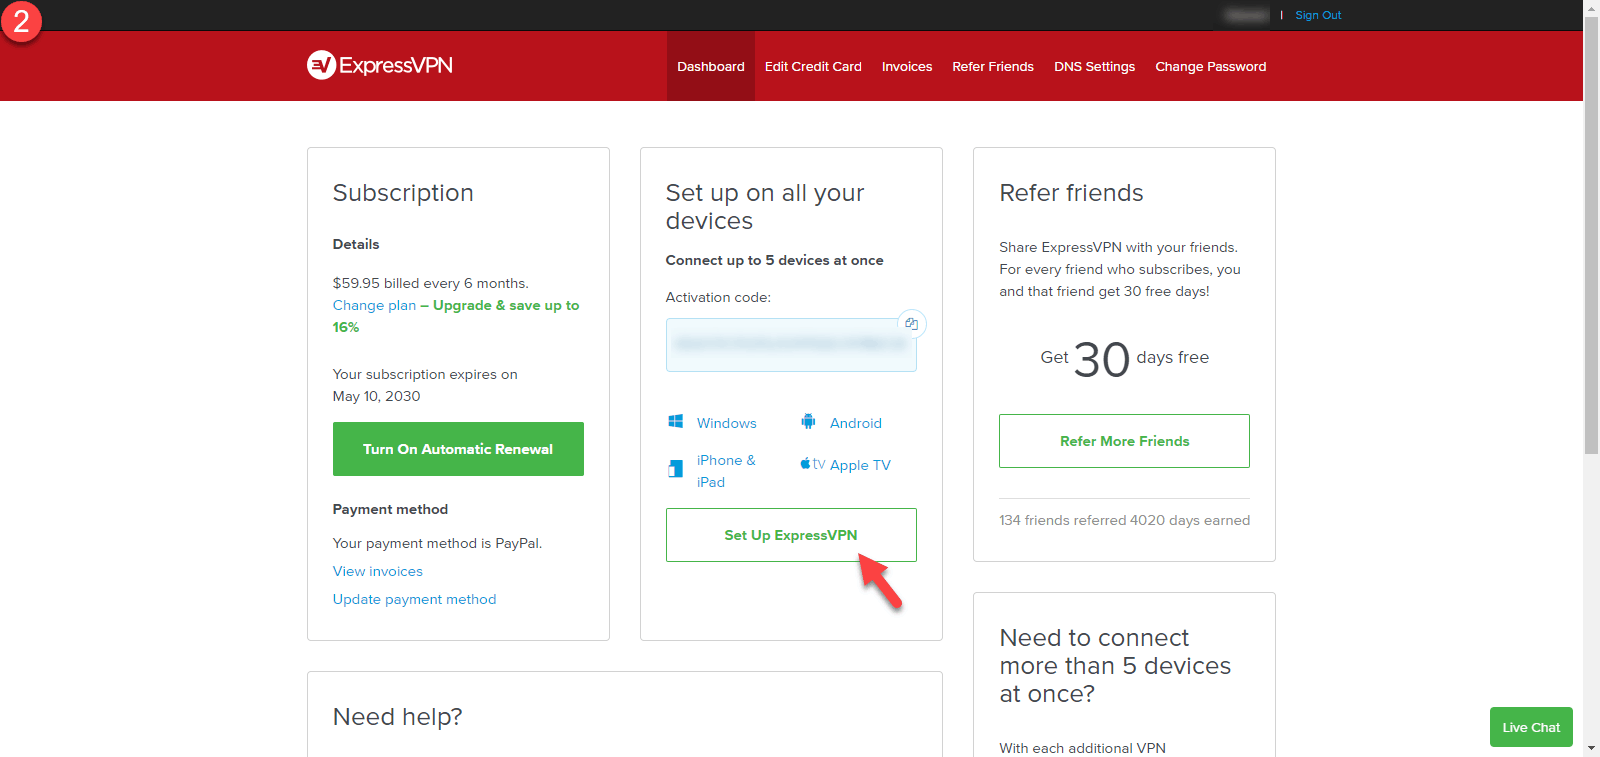The height and width of the screenshot is (757, 1600).
Task: Click inside the activation code field
Action: [791, 345]
